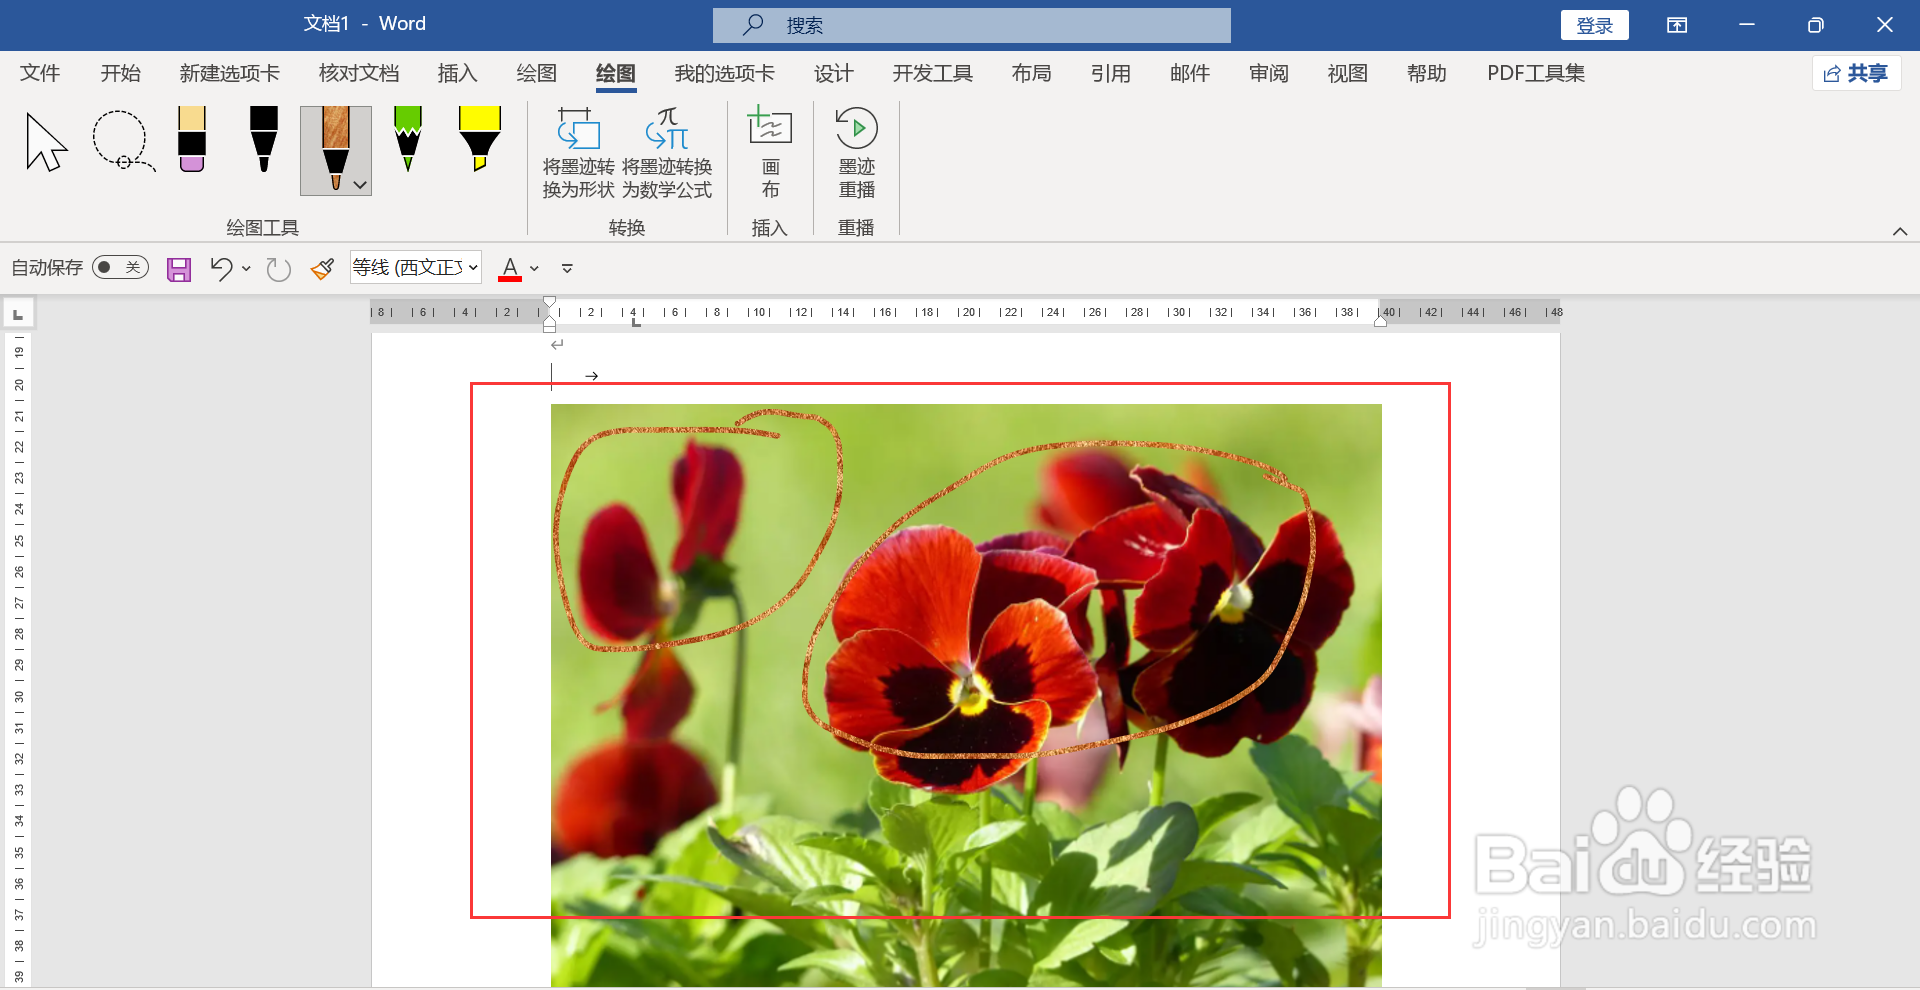This screenshot has width=1920, height=990.
Task: Click the 共享 Share button
Action: [x=1856, y=73]
